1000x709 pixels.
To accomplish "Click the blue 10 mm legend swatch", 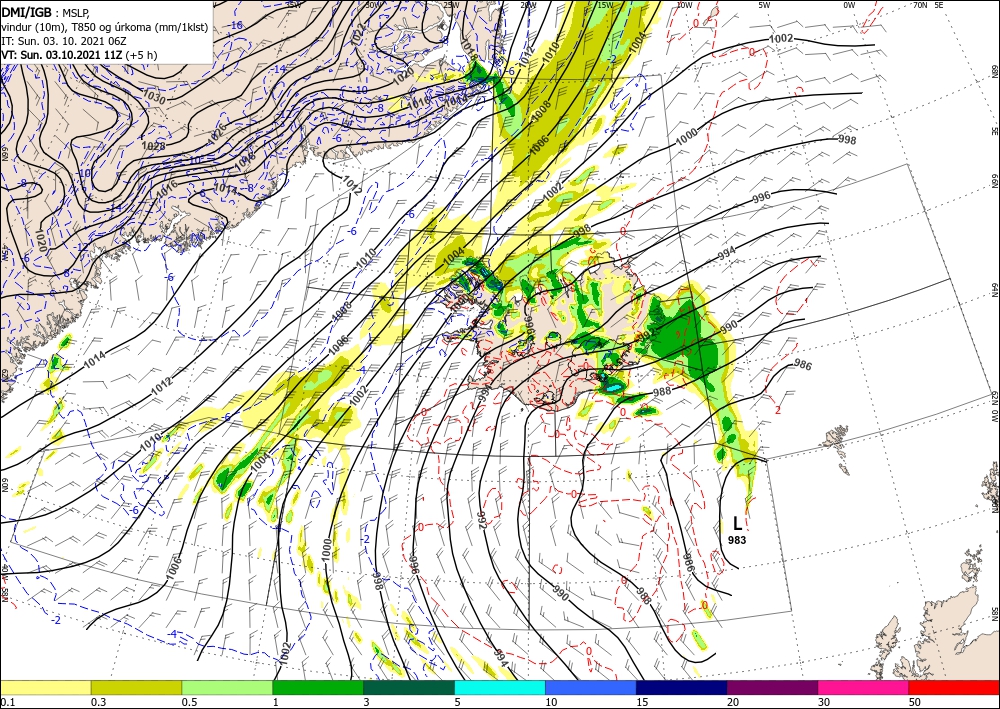I will coord(591,687).
